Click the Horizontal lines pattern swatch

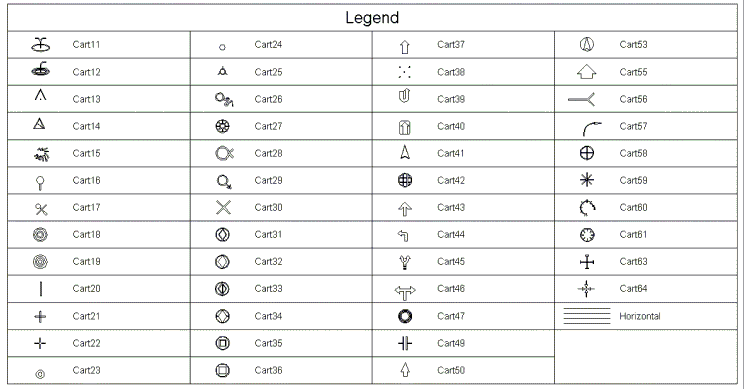587,316
